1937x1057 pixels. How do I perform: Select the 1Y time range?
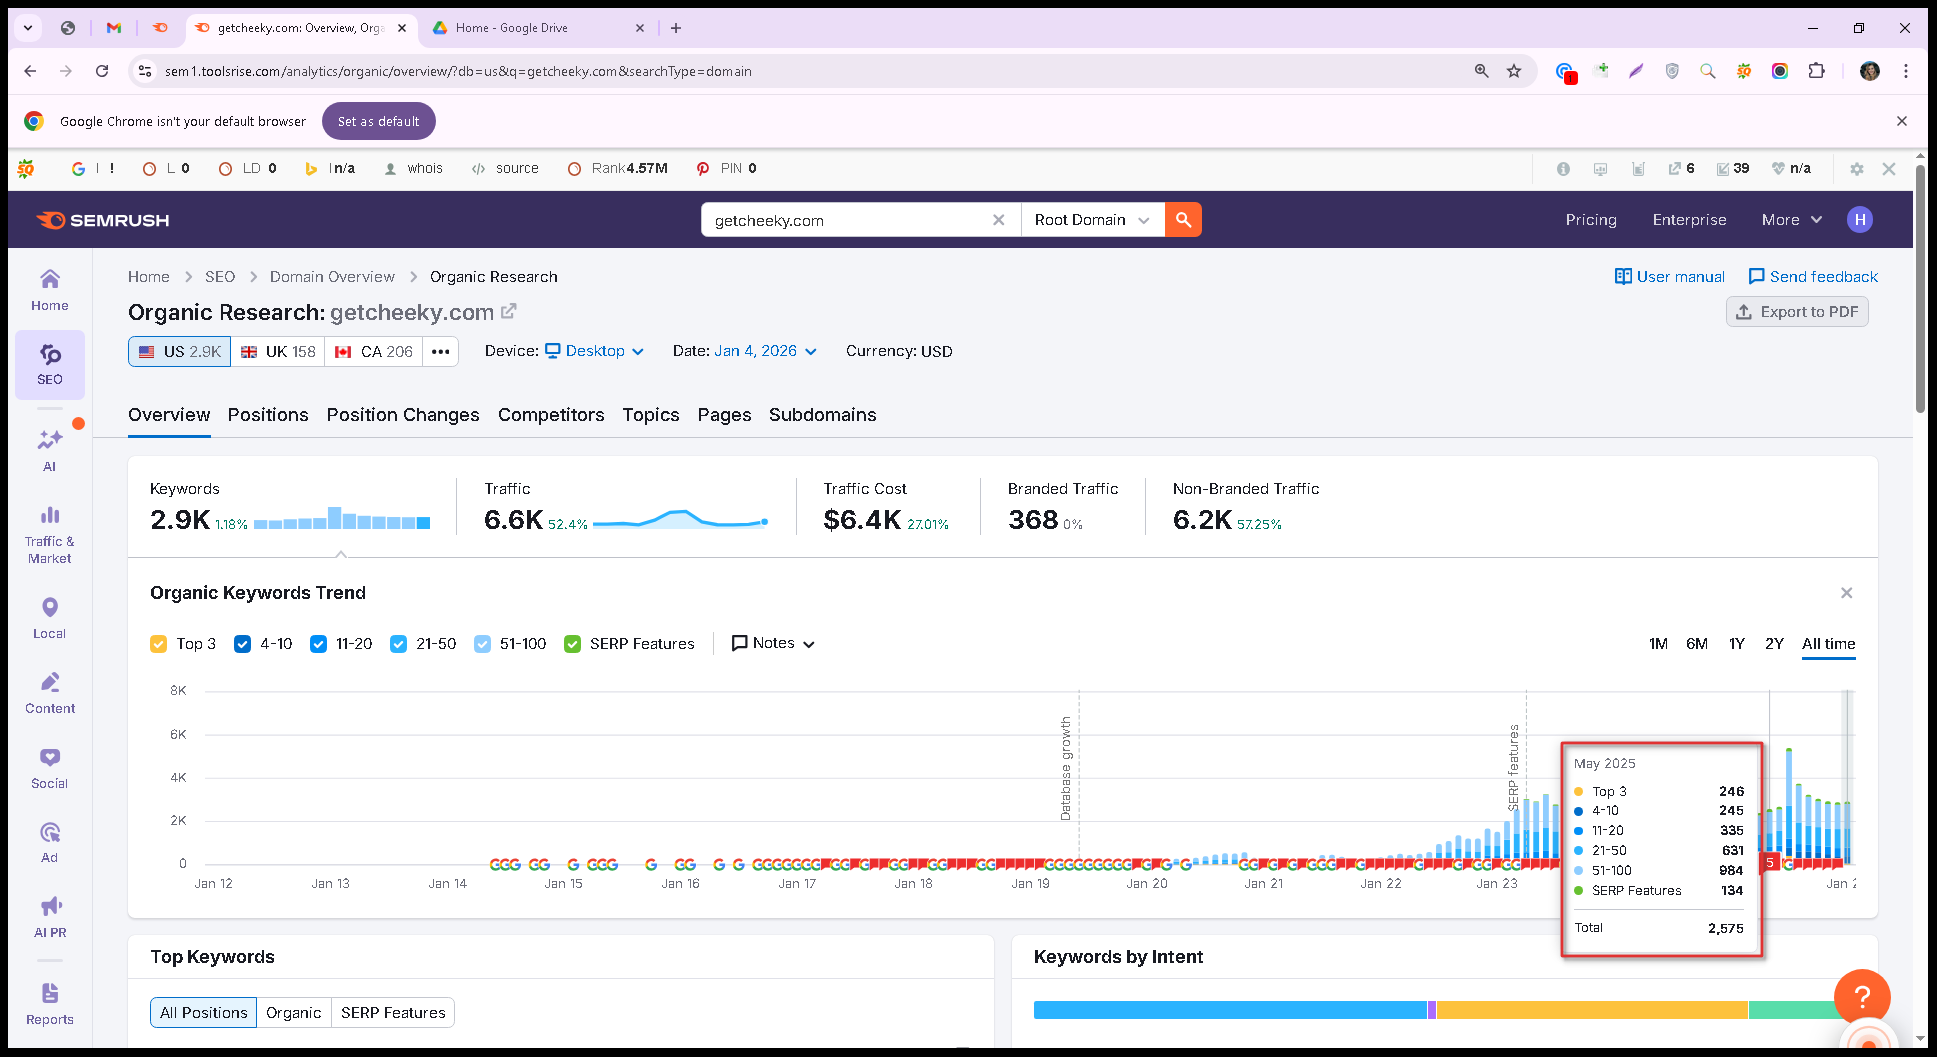click(1736, 644)
